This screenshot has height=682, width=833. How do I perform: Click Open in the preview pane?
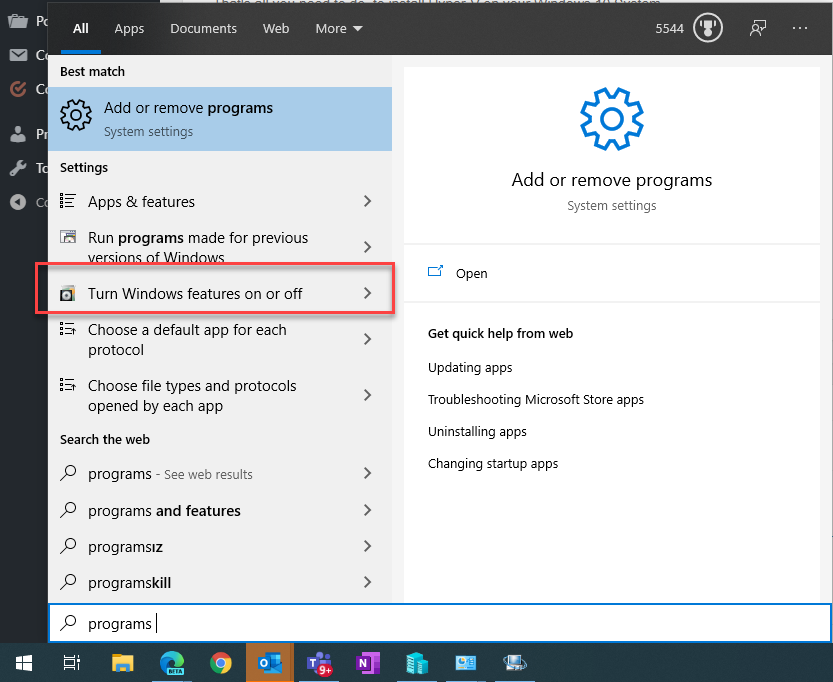click(x=471, y=273)
